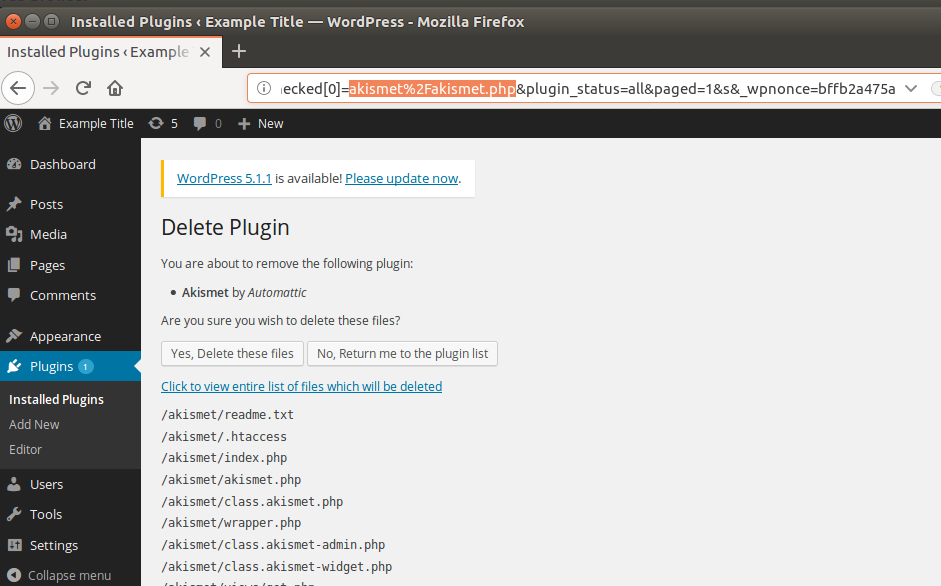The height and width of the screenshot is (586, 941).
Task: Click the Collapse menu label
Action: click(70, 575)
